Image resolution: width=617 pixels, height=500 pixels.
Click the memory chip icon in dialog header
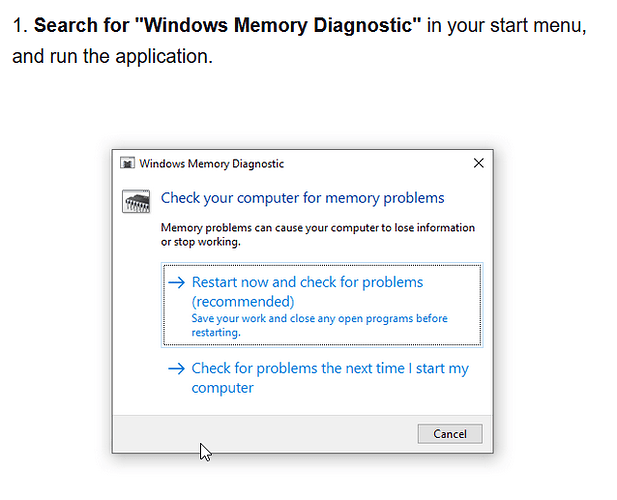[x=136, y=201]
